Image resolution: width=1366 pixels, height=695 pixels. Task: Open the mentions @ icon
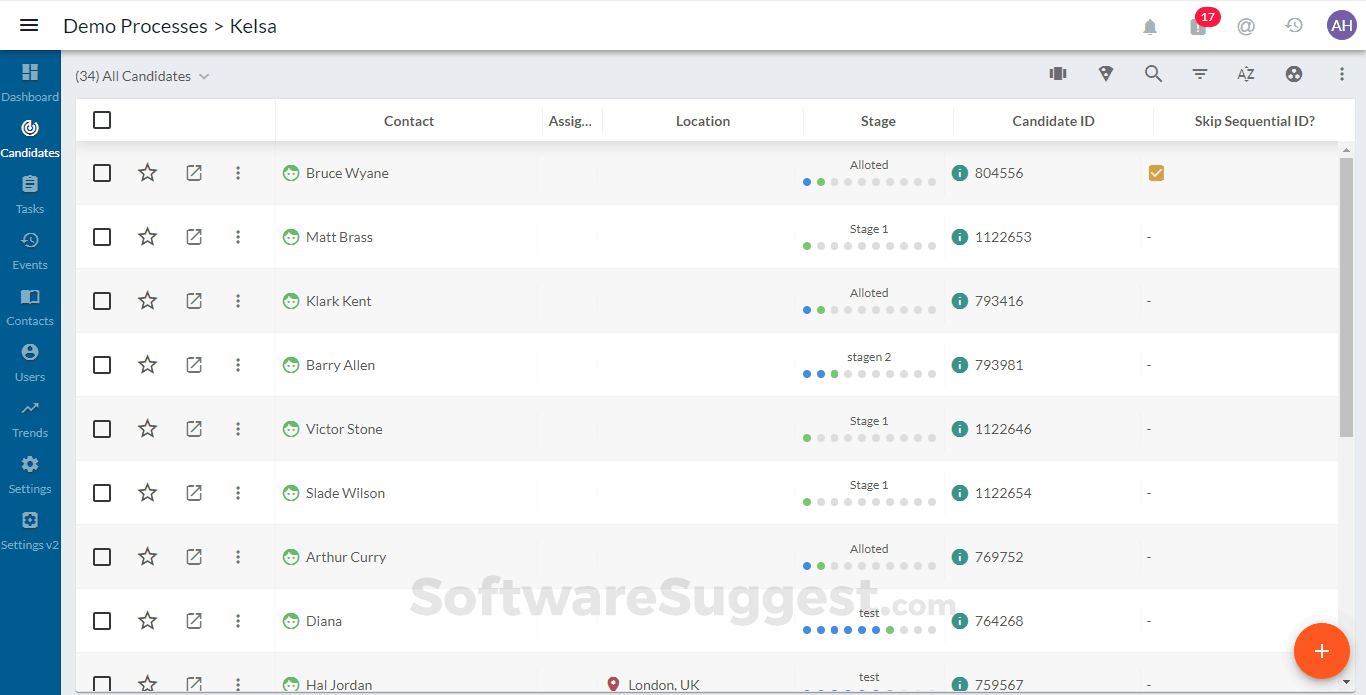[x=1246, y=27]
